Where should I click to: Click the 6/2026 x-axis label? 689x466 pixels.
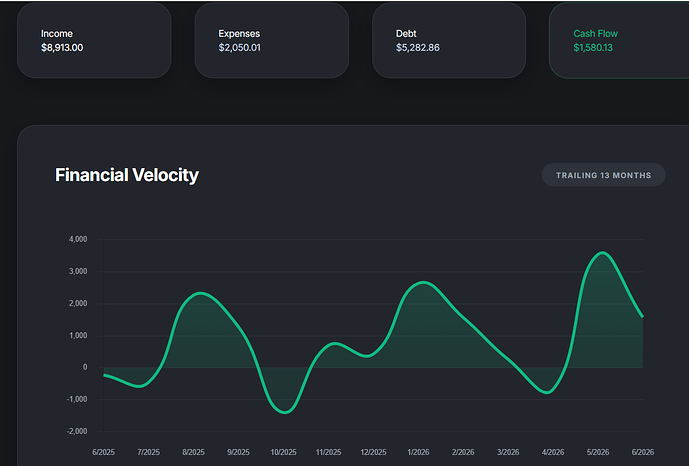tap(643, 452)
